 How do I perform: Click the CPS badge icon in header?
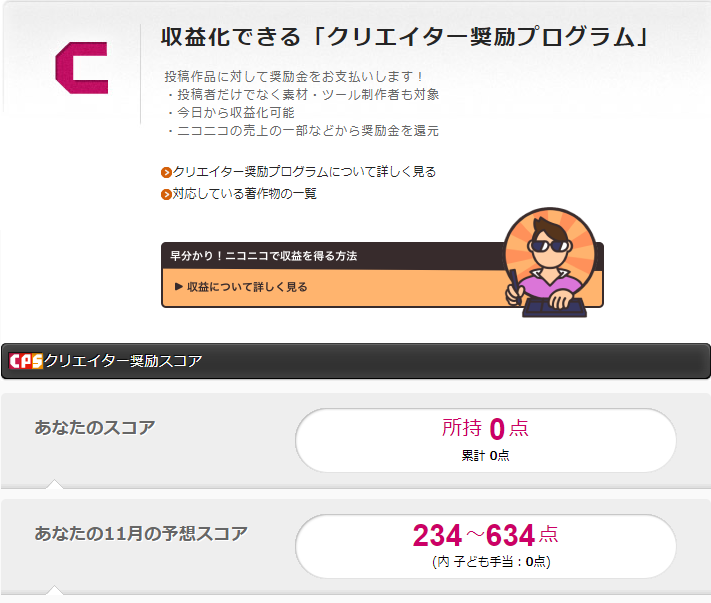pos(25,361)
